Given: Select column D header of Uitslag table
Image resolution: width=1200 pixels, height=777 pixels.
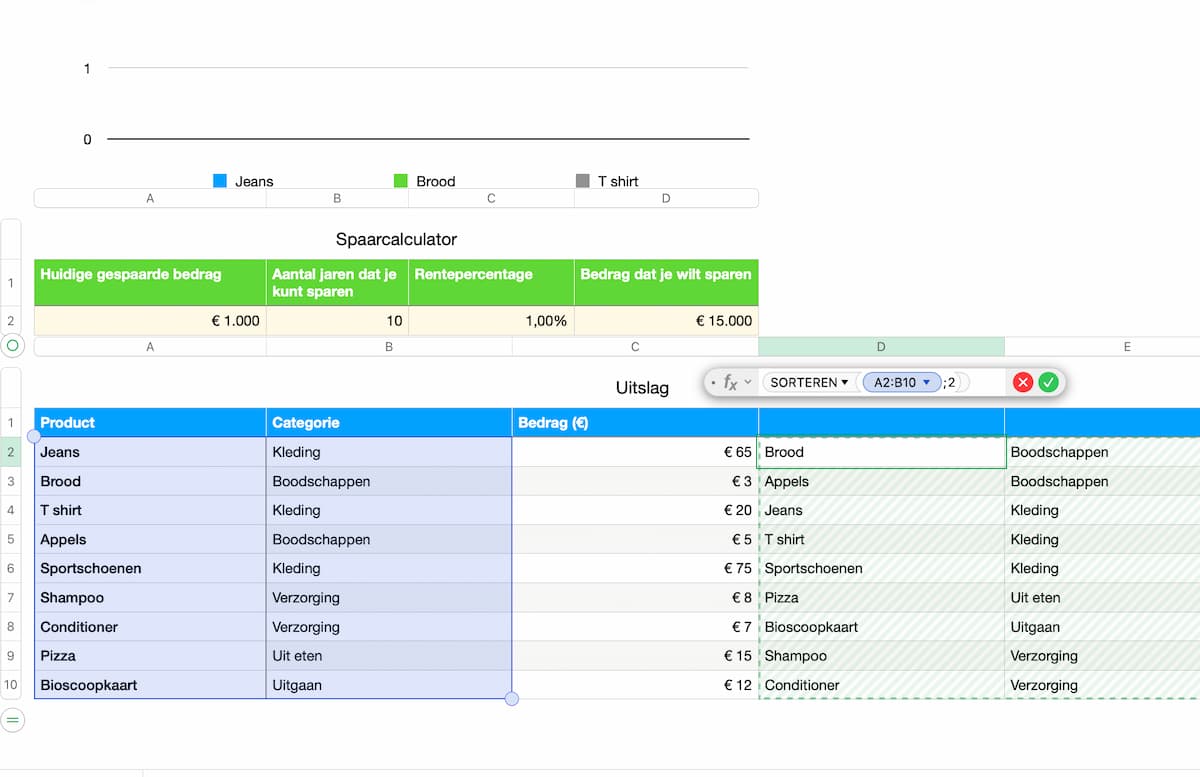Looking at the screenshot, I should click(881, 347).
